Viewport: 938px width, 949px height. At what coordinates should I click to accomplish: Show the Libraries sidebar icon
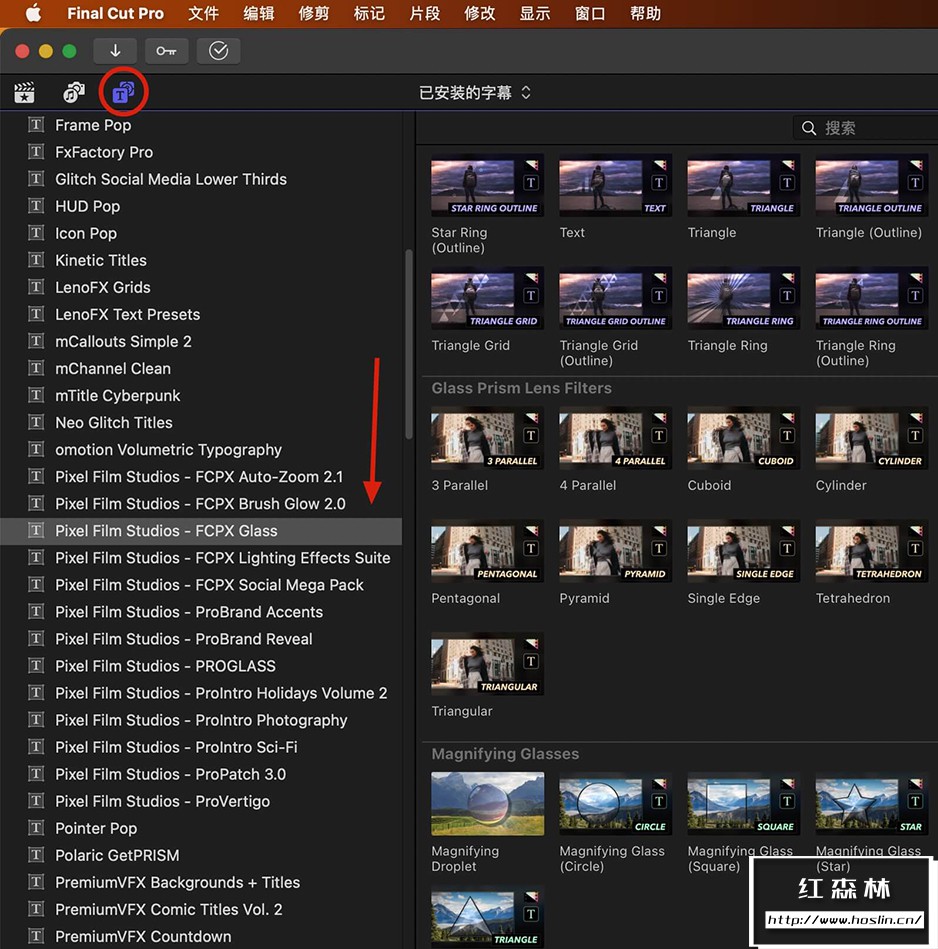(x=24, y=93)
